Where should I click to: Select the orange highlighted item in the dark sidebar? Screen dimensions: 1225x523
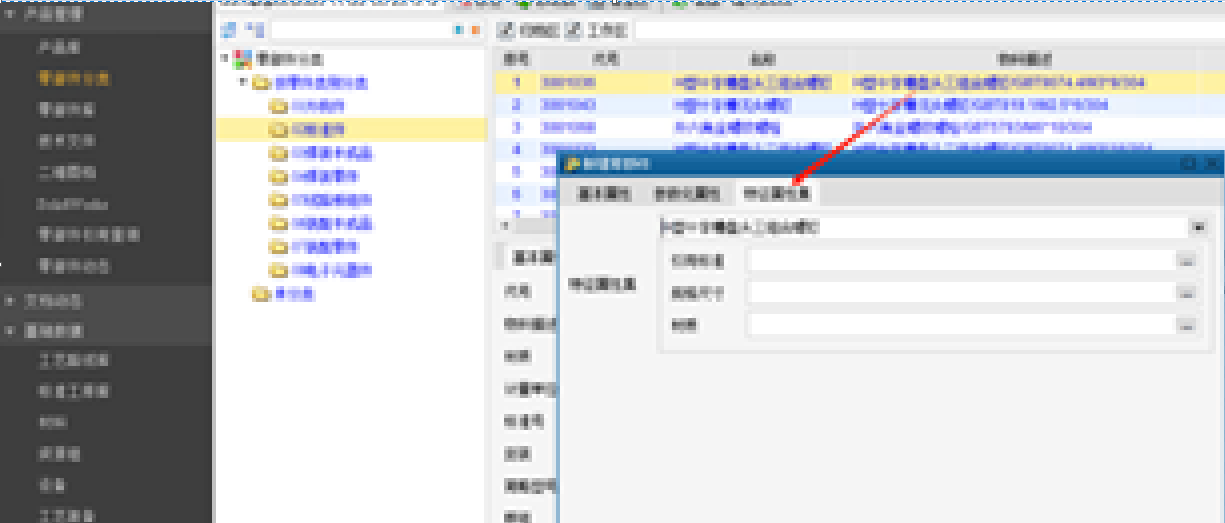[x=74, y=78]
